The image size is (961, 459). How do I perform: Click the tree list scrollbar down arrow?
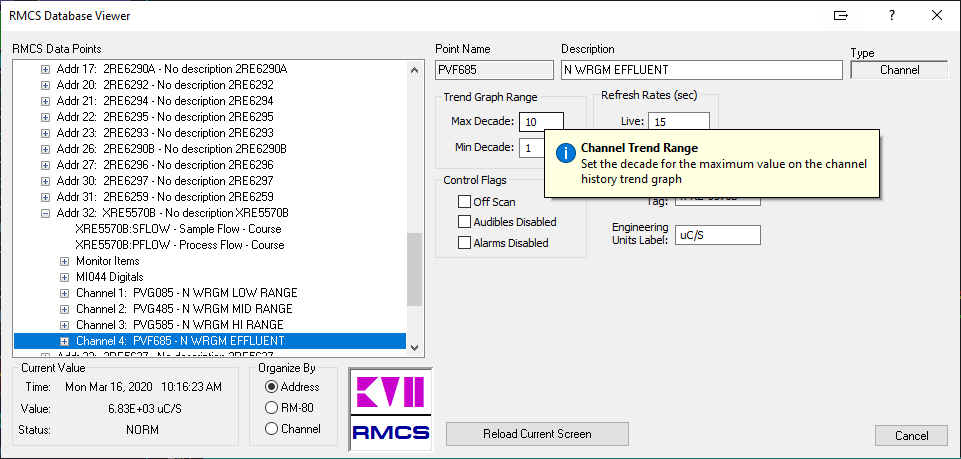pyautogui.click(x=414, y=347)
